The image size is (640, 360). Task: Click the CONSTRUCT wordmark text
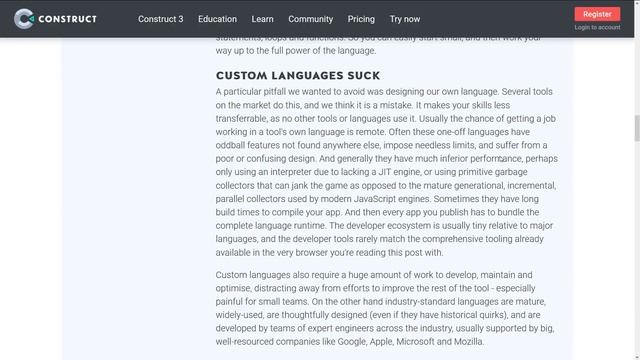click(x=67, y=19)
